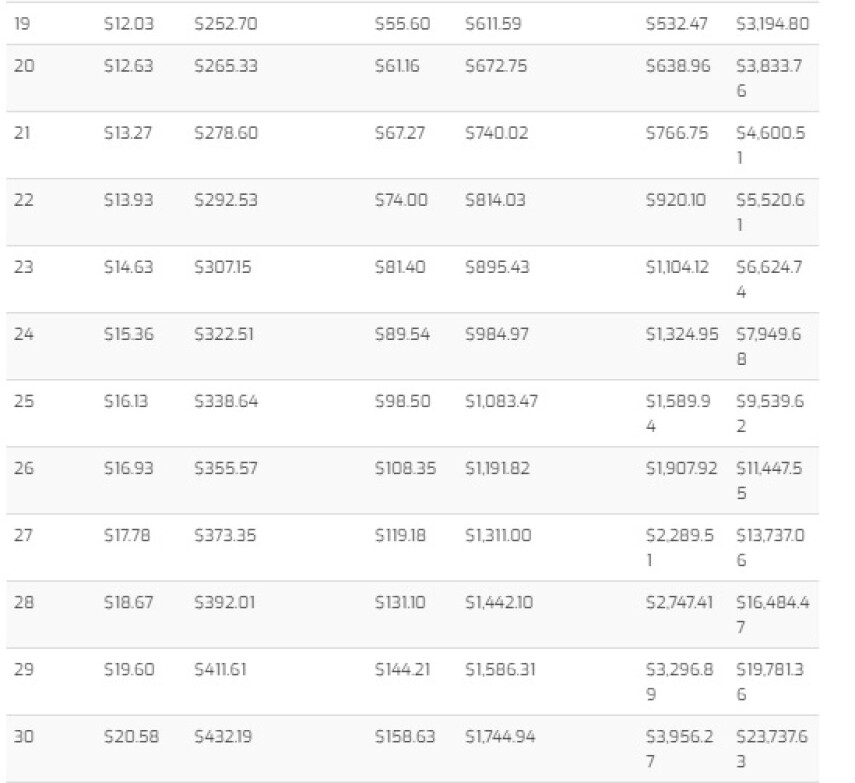Select the $766.75 value in row 21
855x783 pixels.
coord(677,133)
